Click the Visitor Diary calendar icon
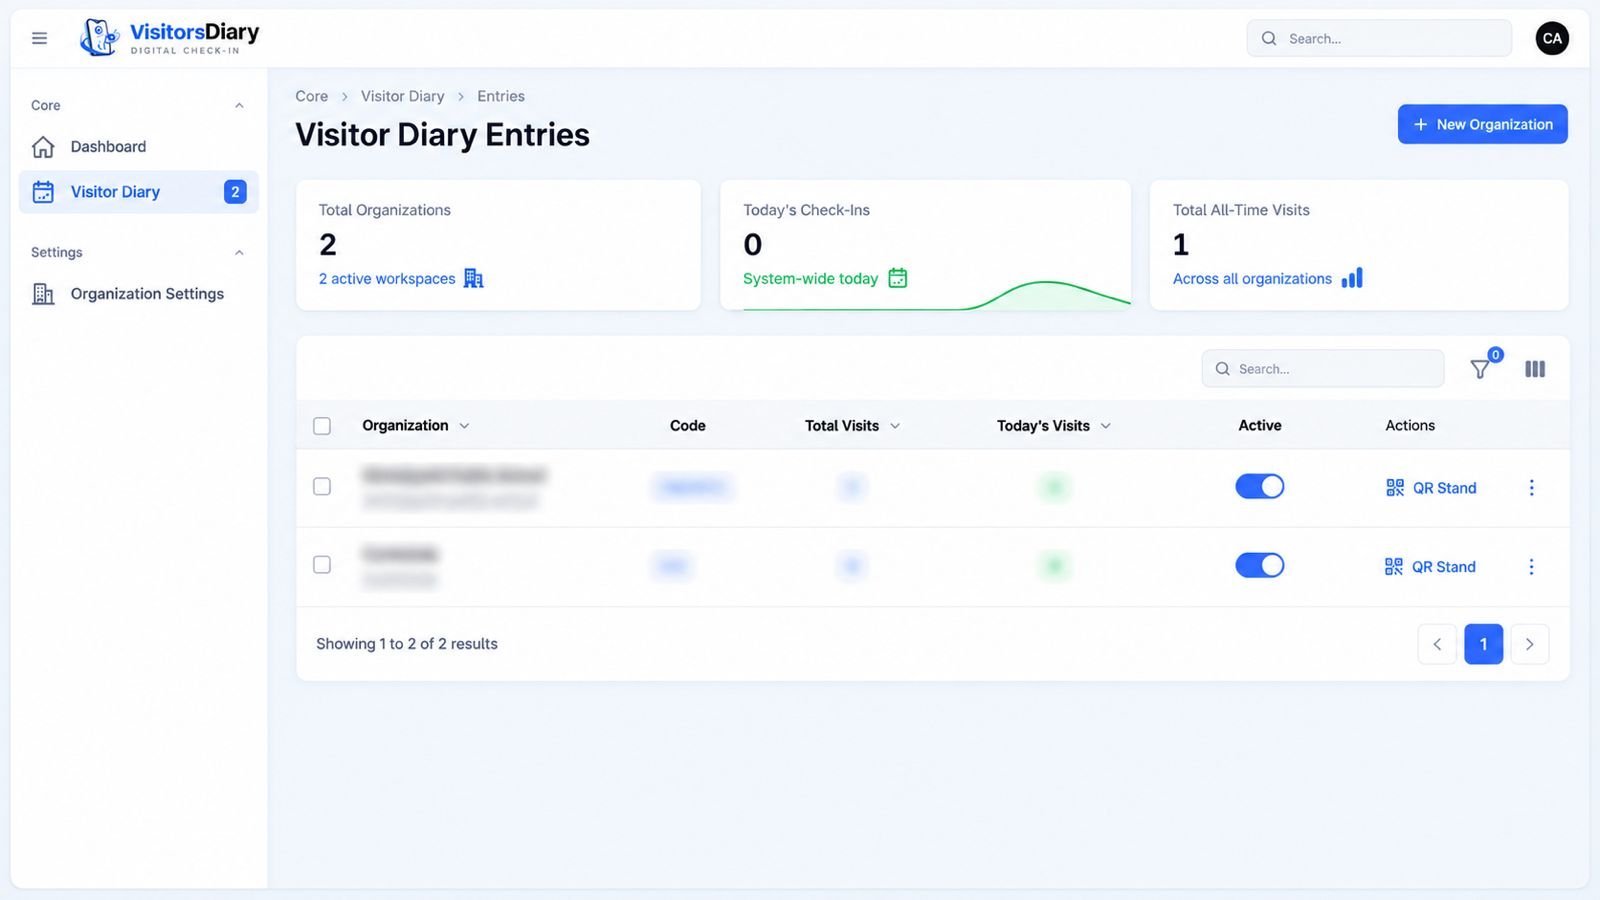The image size is (1600, 900). [x=43, y=192]
